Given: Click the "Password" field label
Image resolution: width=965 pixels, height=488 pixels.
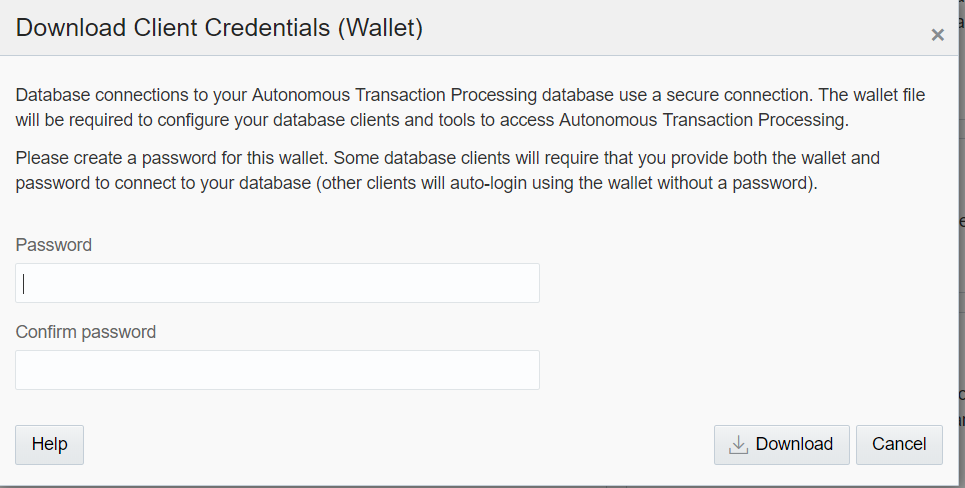Looking at the screenshot, I should [54, 245].
